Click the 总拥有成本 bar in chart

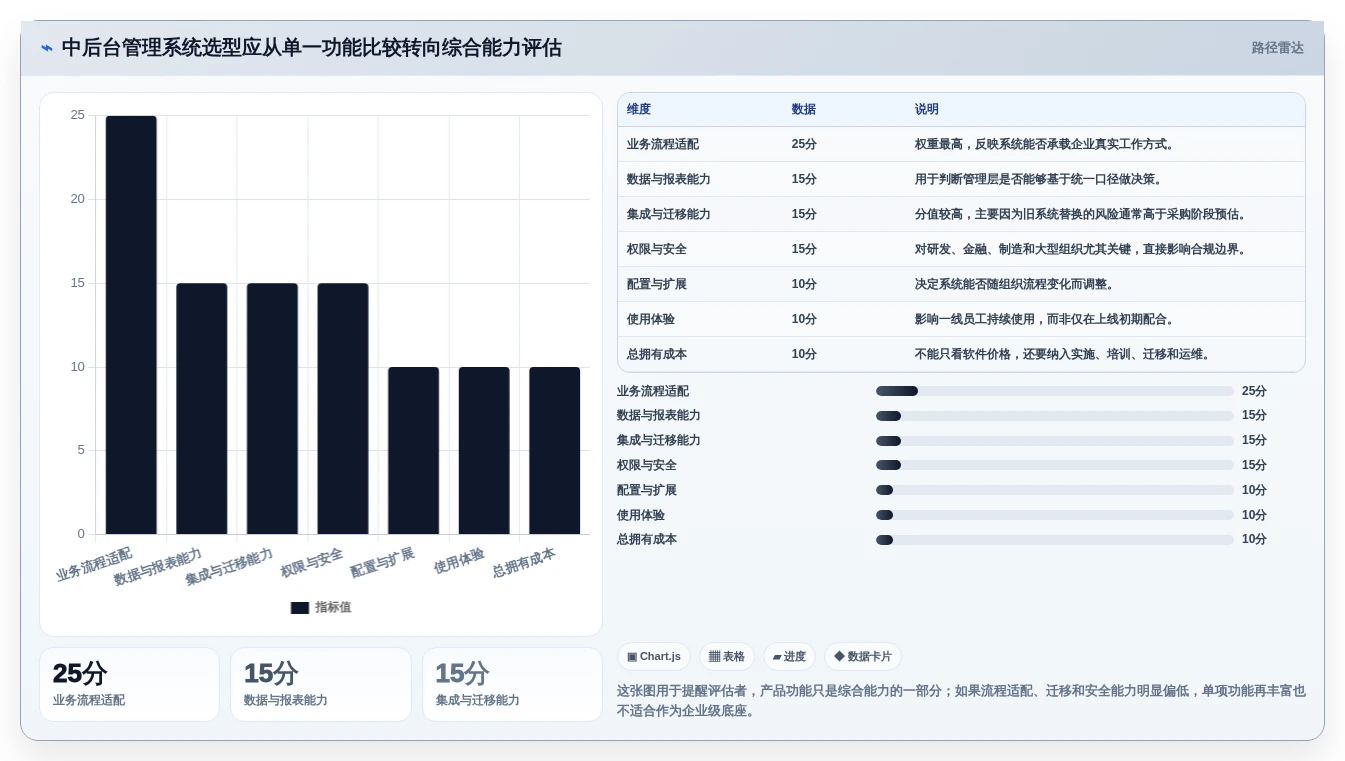(555, 451)
